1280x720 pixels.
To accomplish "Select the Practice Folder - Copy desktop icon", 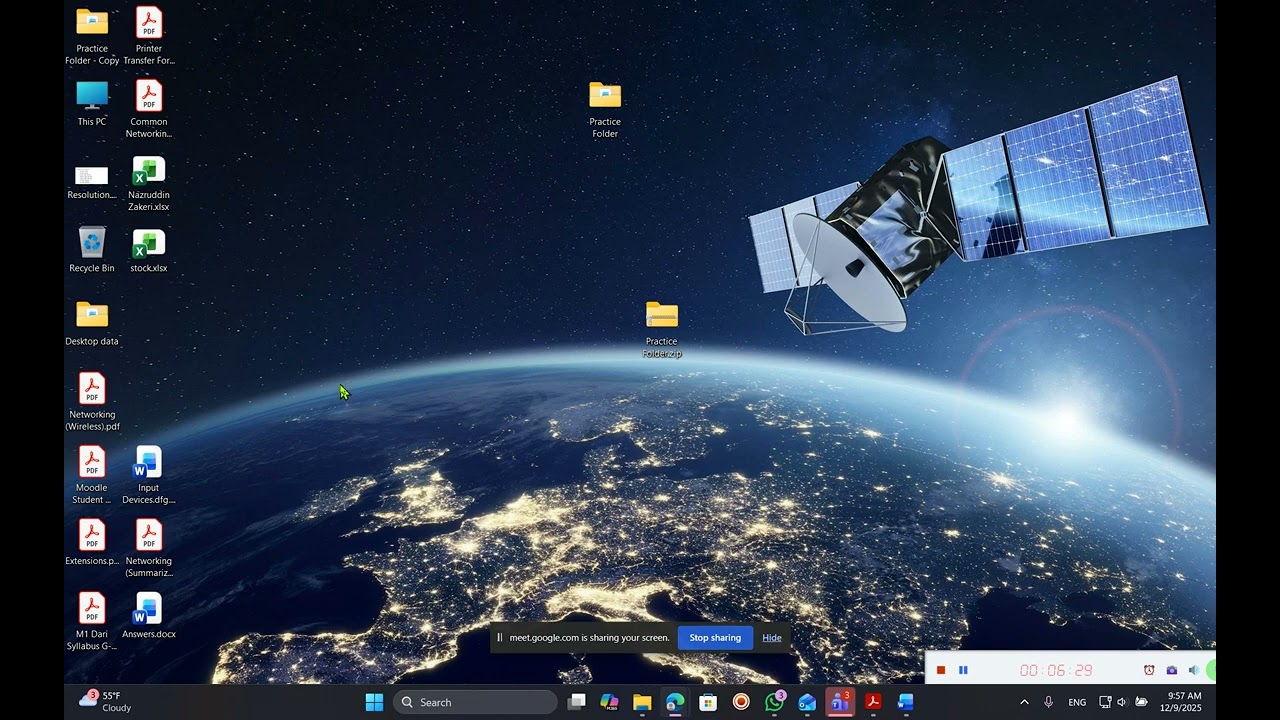I will (x=92, y=36).
